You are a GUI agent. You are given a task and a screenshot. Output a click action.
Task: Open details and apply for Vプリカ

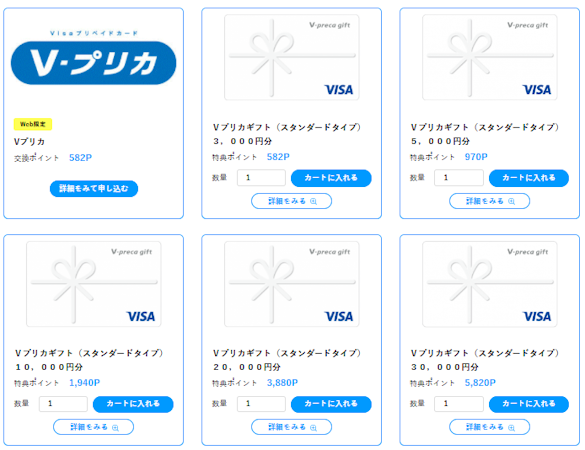pos(94,188)
